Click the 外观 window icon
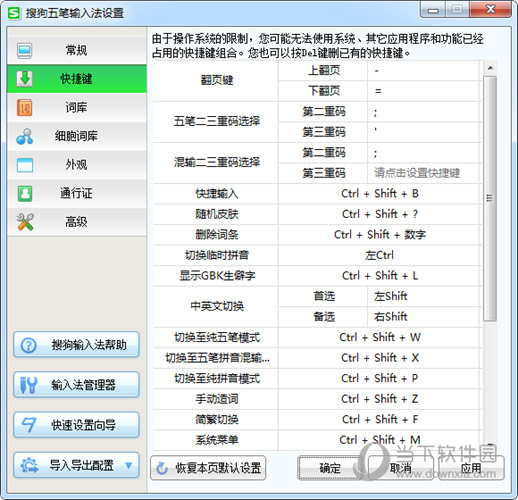The width and height of the screenshot is (518, 500). click(x=25, y=165)
